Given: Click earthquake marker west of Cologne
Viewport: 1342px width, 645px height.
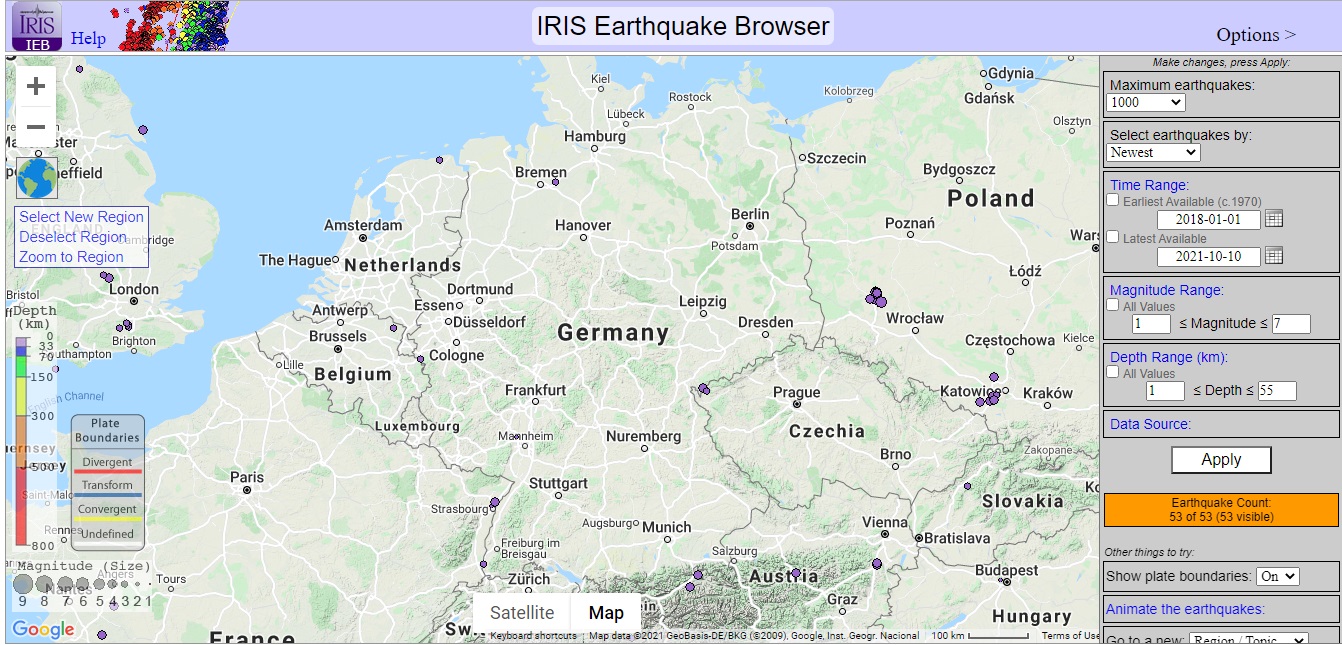Looking at the screenshot, I should click(420, 359).
